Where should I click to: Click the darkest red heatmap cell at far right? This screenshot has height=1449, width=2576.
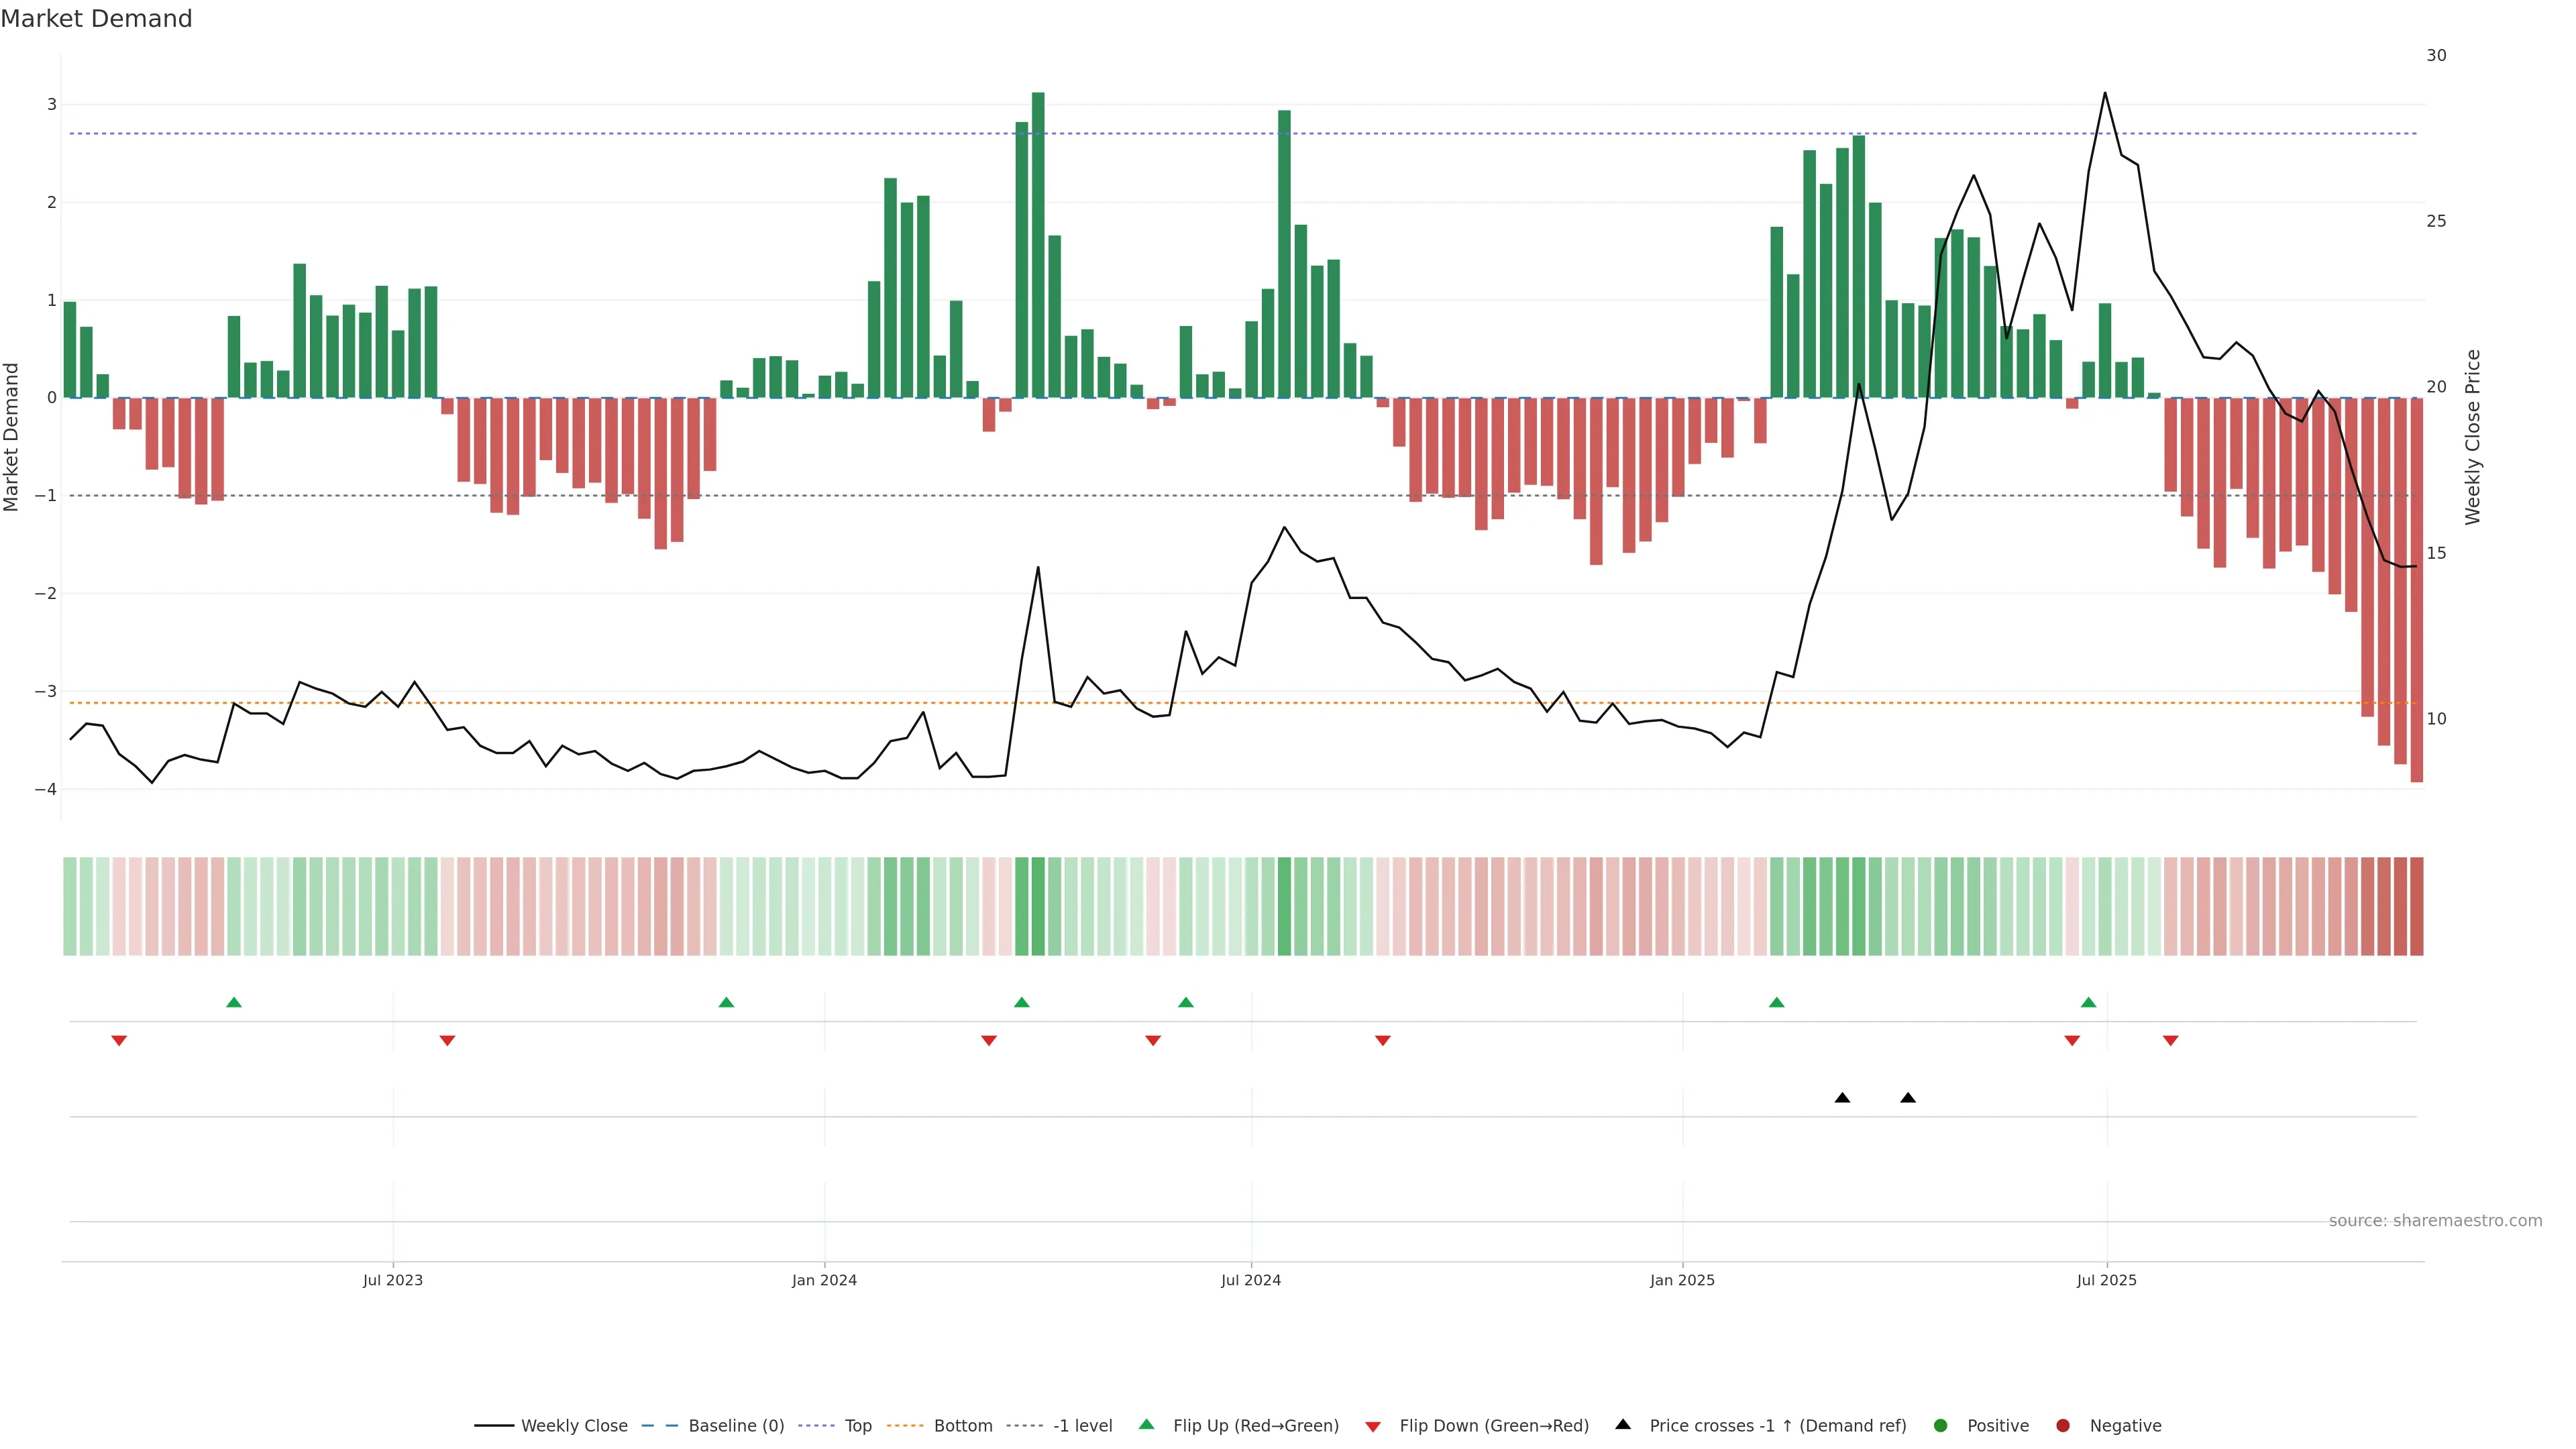coord(2416,906)
